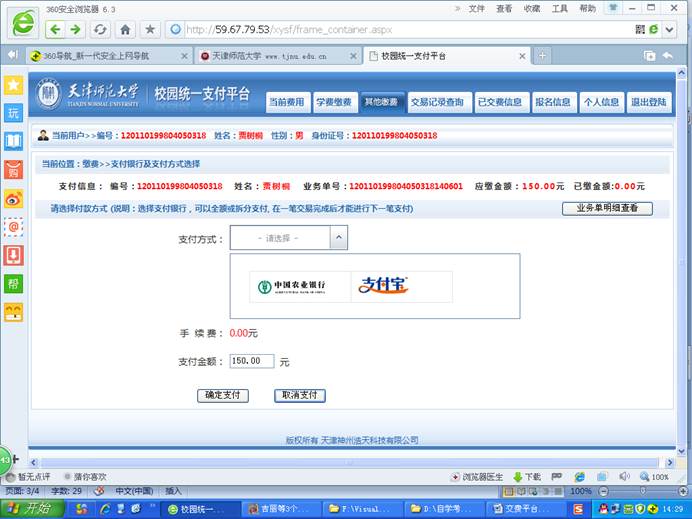The height and width of the screenshot is (519, 692).
Task: Open the Weibo eye sidebar icon
Action: click(13, 199)
